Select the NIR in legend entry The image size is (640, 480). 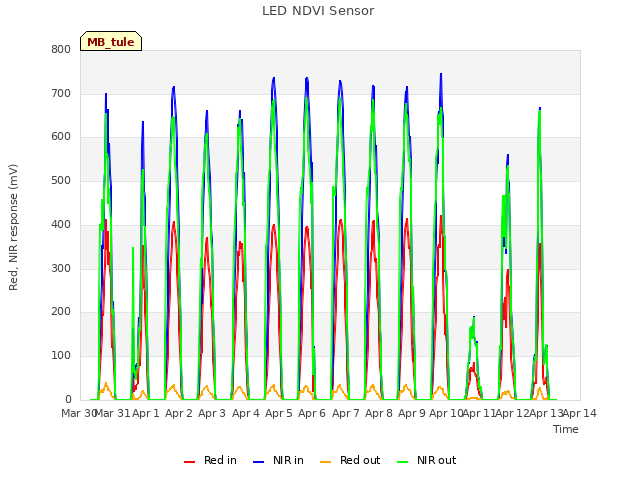(278, 460)
